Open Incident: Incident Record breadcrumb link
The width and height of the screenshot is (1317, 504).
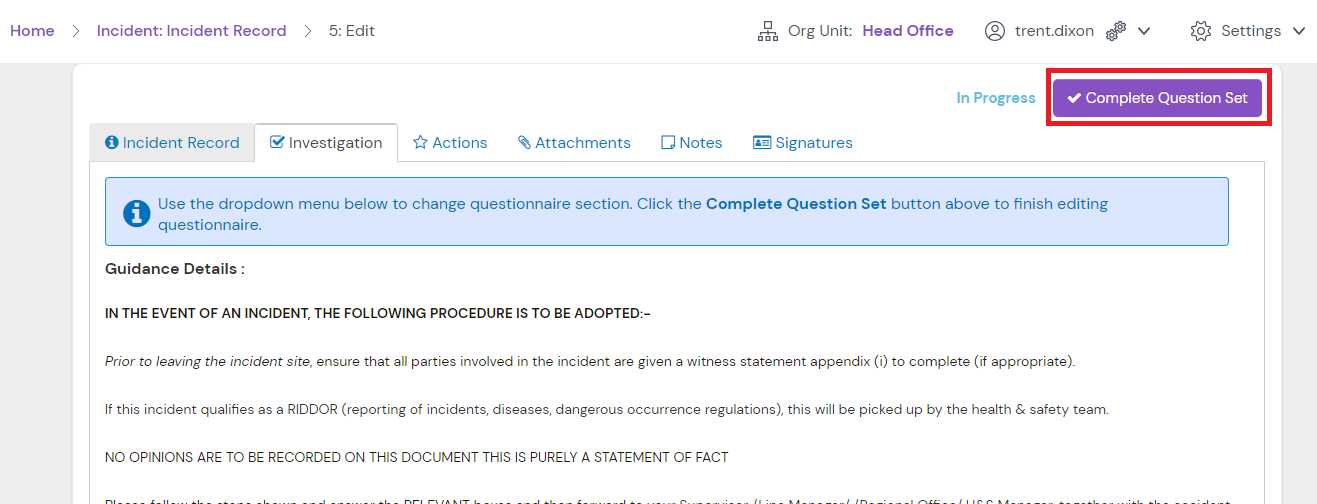191,31
